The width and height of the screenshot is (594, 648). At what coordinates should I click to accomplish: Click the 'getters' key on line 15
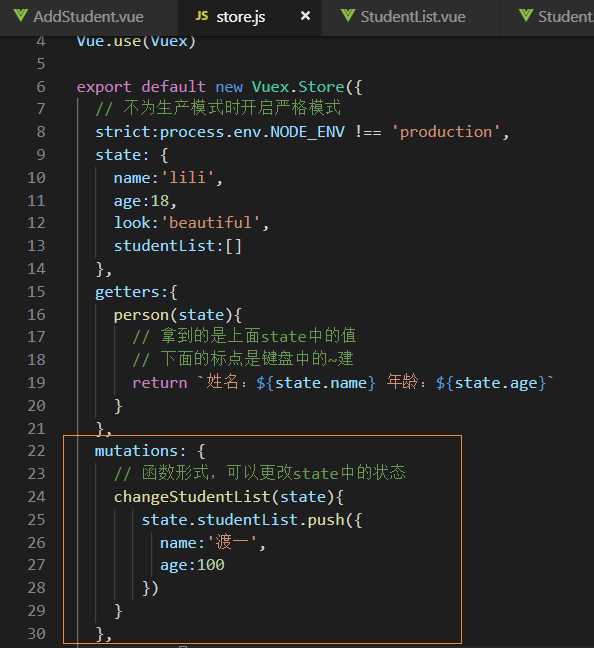tap(127, 292)
